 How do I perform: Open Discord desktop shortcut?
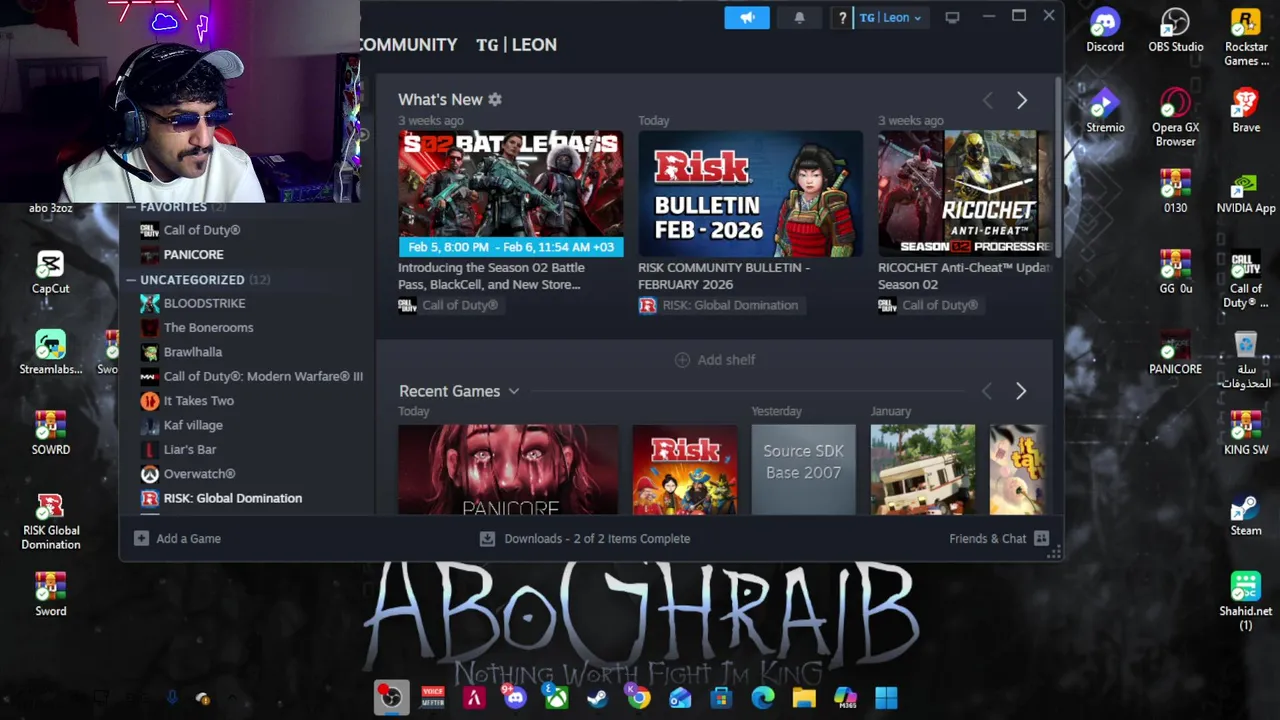[x=1105, y=30]
